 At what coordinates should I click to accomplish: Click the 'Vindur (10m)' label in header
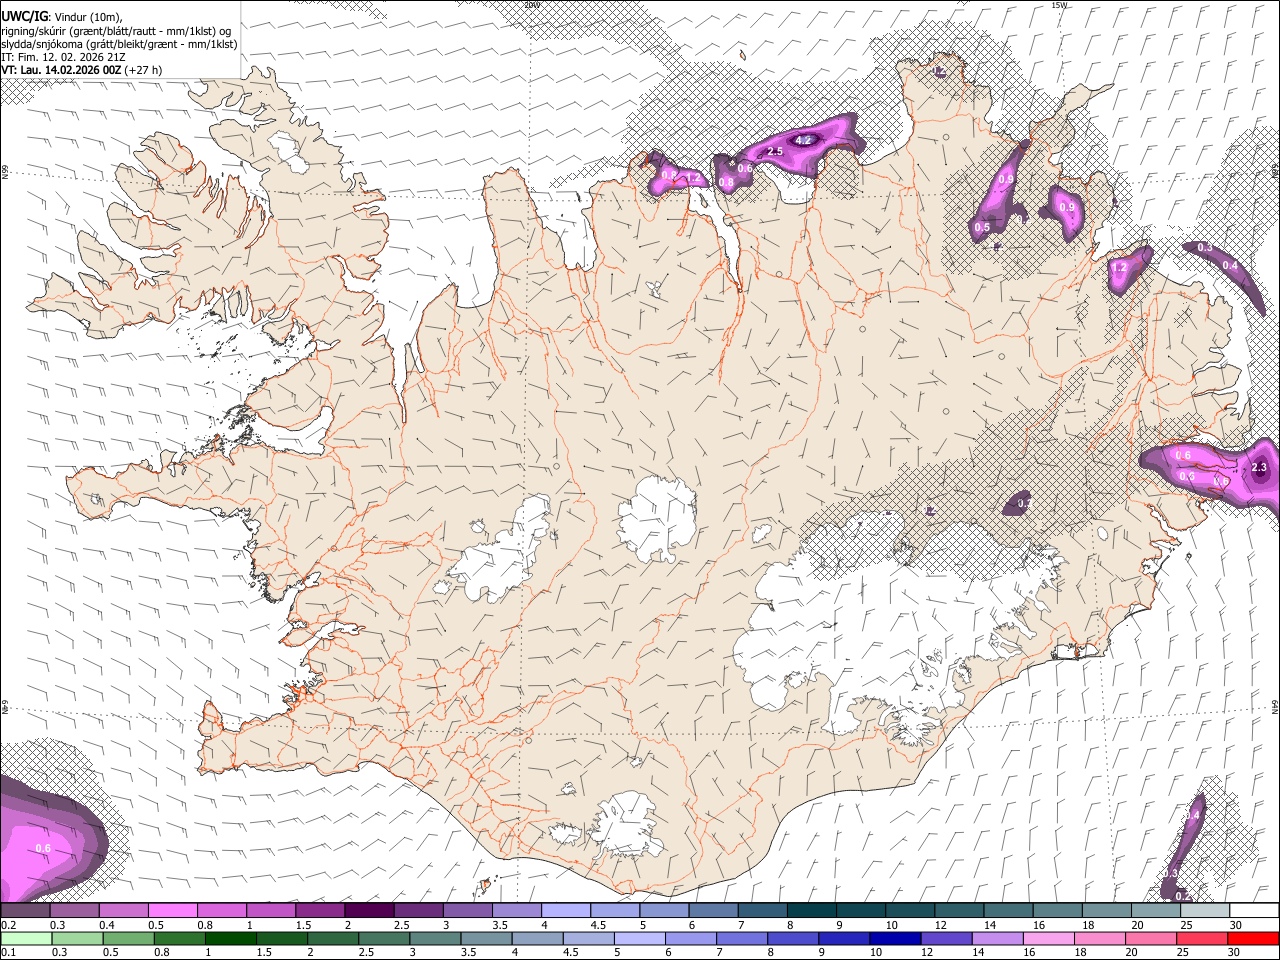[x=88, y=16]
